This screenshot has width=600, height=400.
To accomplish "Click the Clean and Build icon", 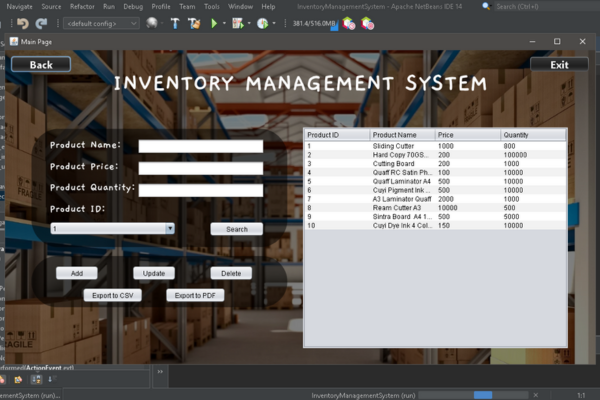I will pos(194,23).
